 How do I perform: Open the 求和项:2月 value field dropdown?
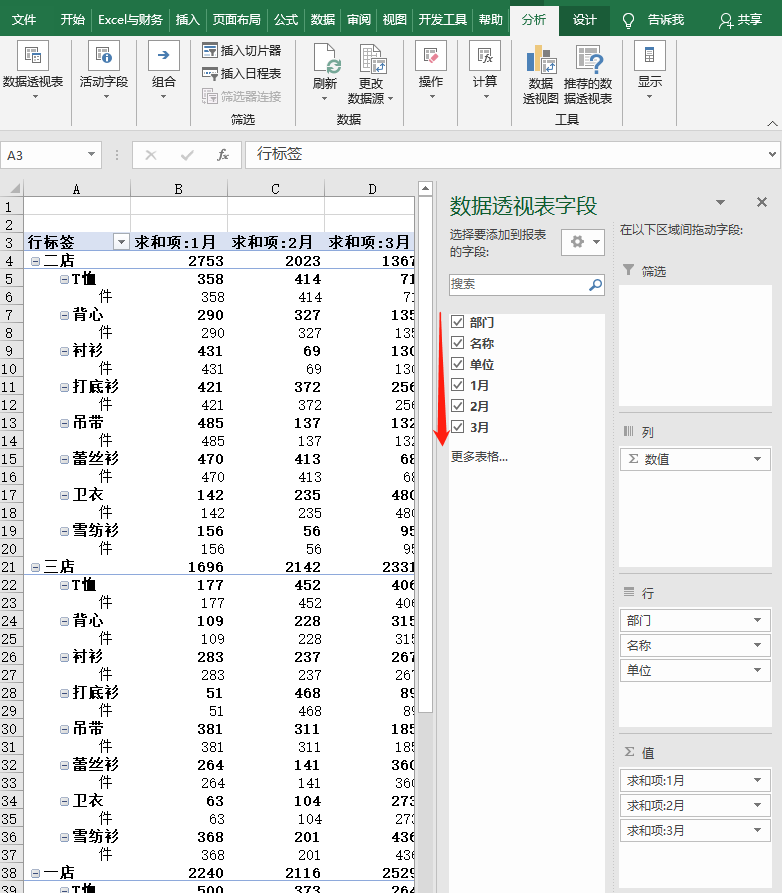tap(758, 805)
